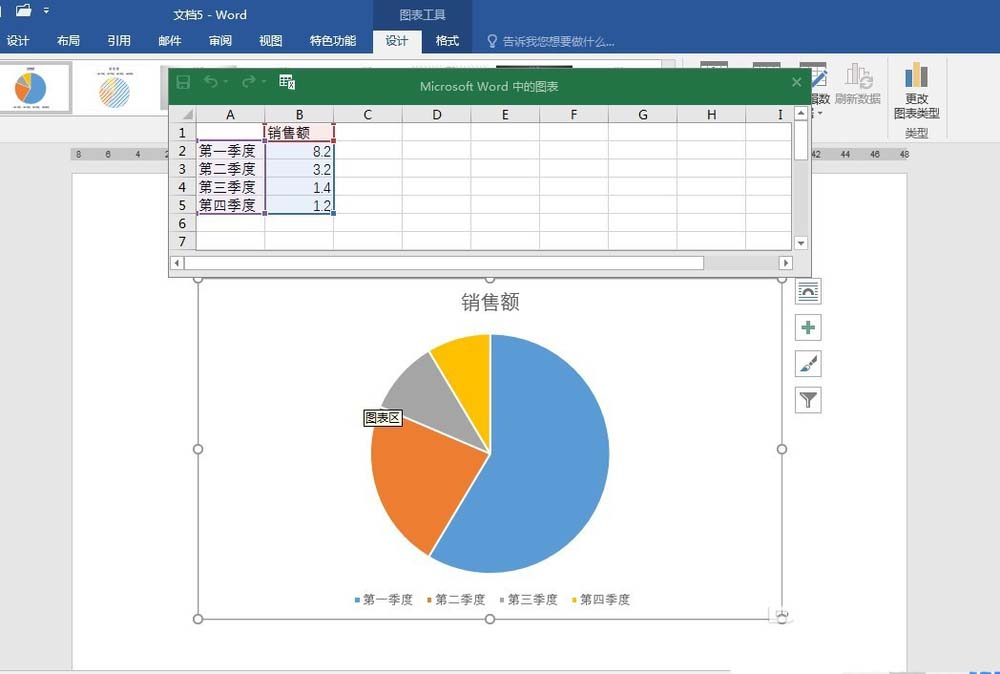The image size is (1000, 674).
Task: Click the 第一季度 legend entry
Action: point(383,599)
